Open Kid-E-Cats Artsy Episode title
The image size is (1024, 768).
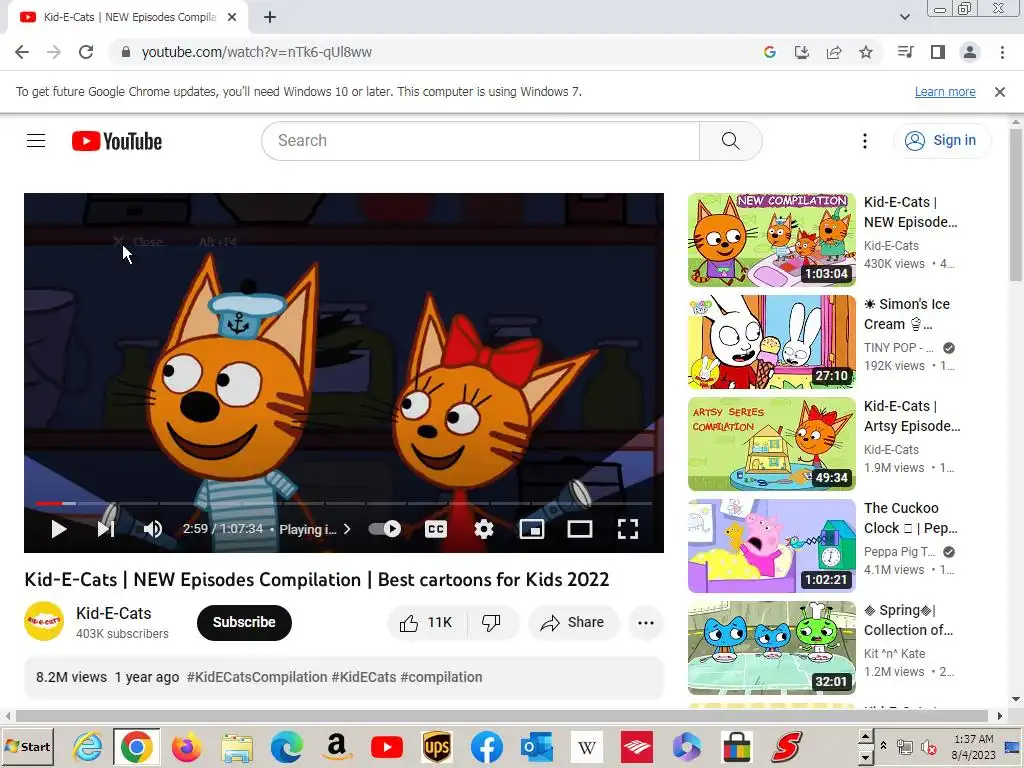coord(912,416)
